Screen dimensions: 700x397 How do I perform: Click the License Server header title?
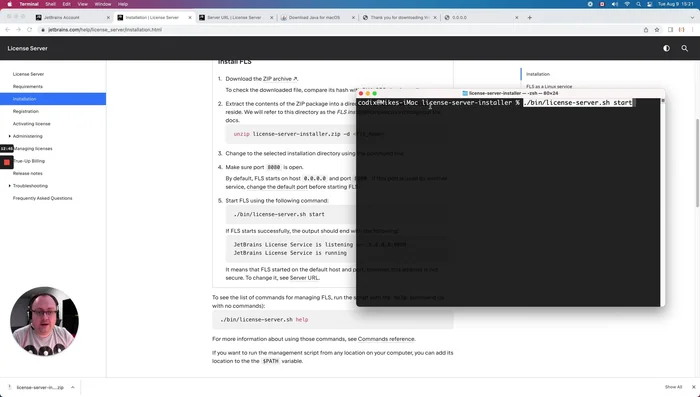pos(27,48)
